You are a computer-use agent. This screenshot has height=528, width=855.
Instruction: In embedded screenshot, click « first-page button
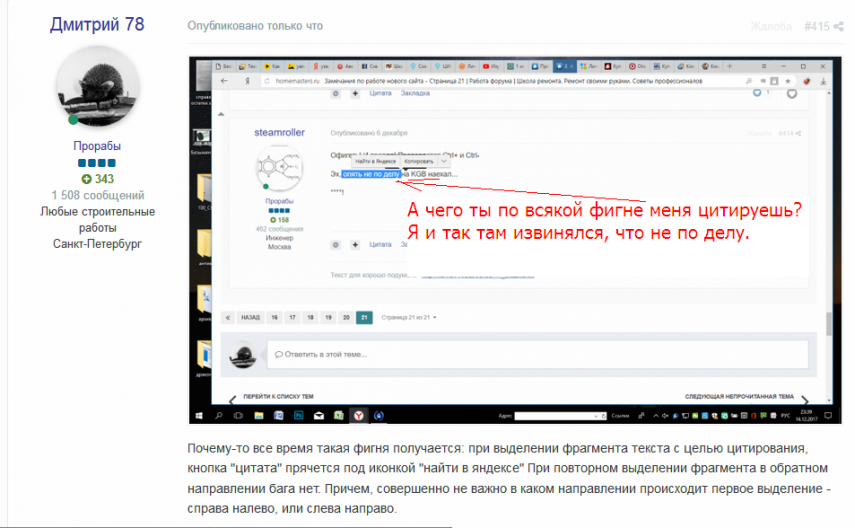click(x=228, y=317)
